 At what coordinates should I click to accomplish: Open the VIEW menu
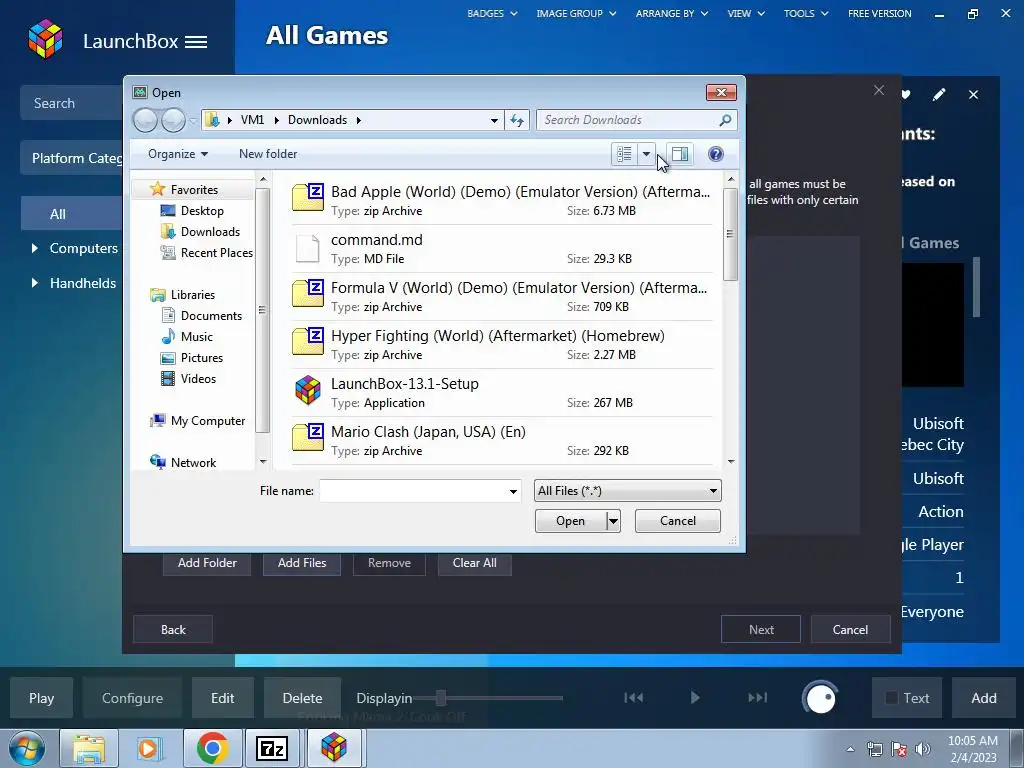pyautogui.click(x=746, y=13)
